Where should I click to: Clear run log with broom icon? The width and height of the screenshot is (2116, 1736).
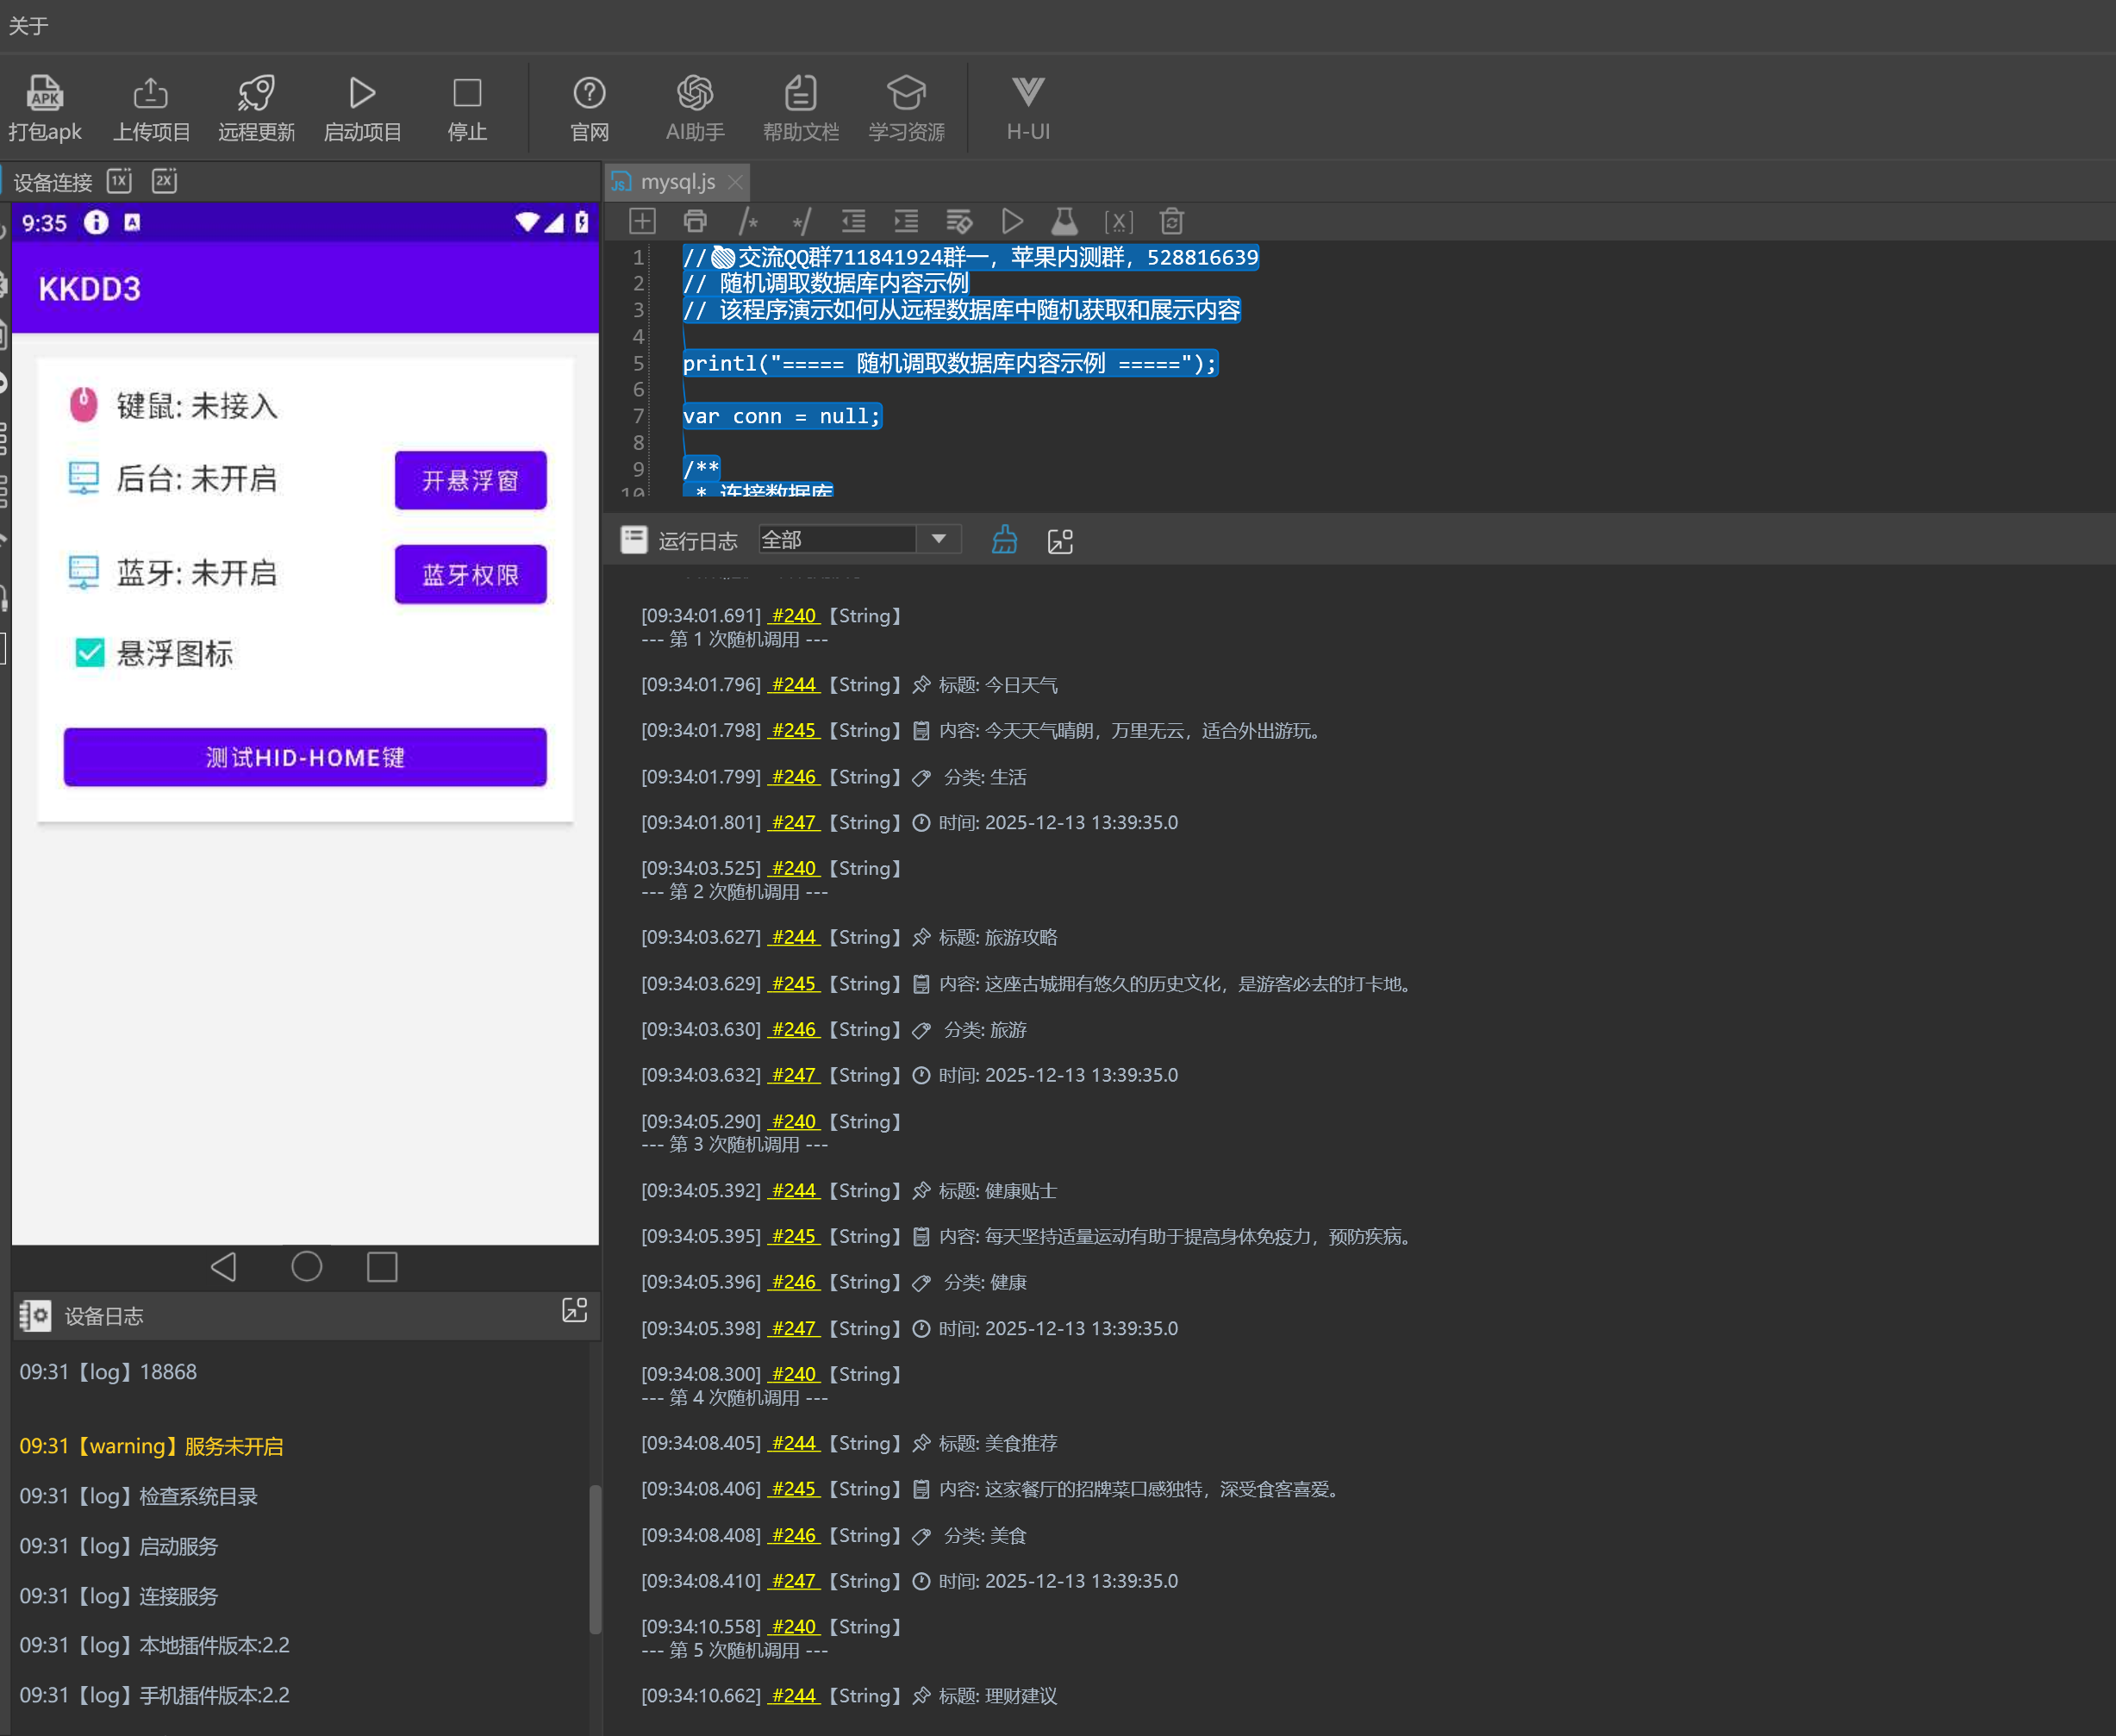point(1004,541)
